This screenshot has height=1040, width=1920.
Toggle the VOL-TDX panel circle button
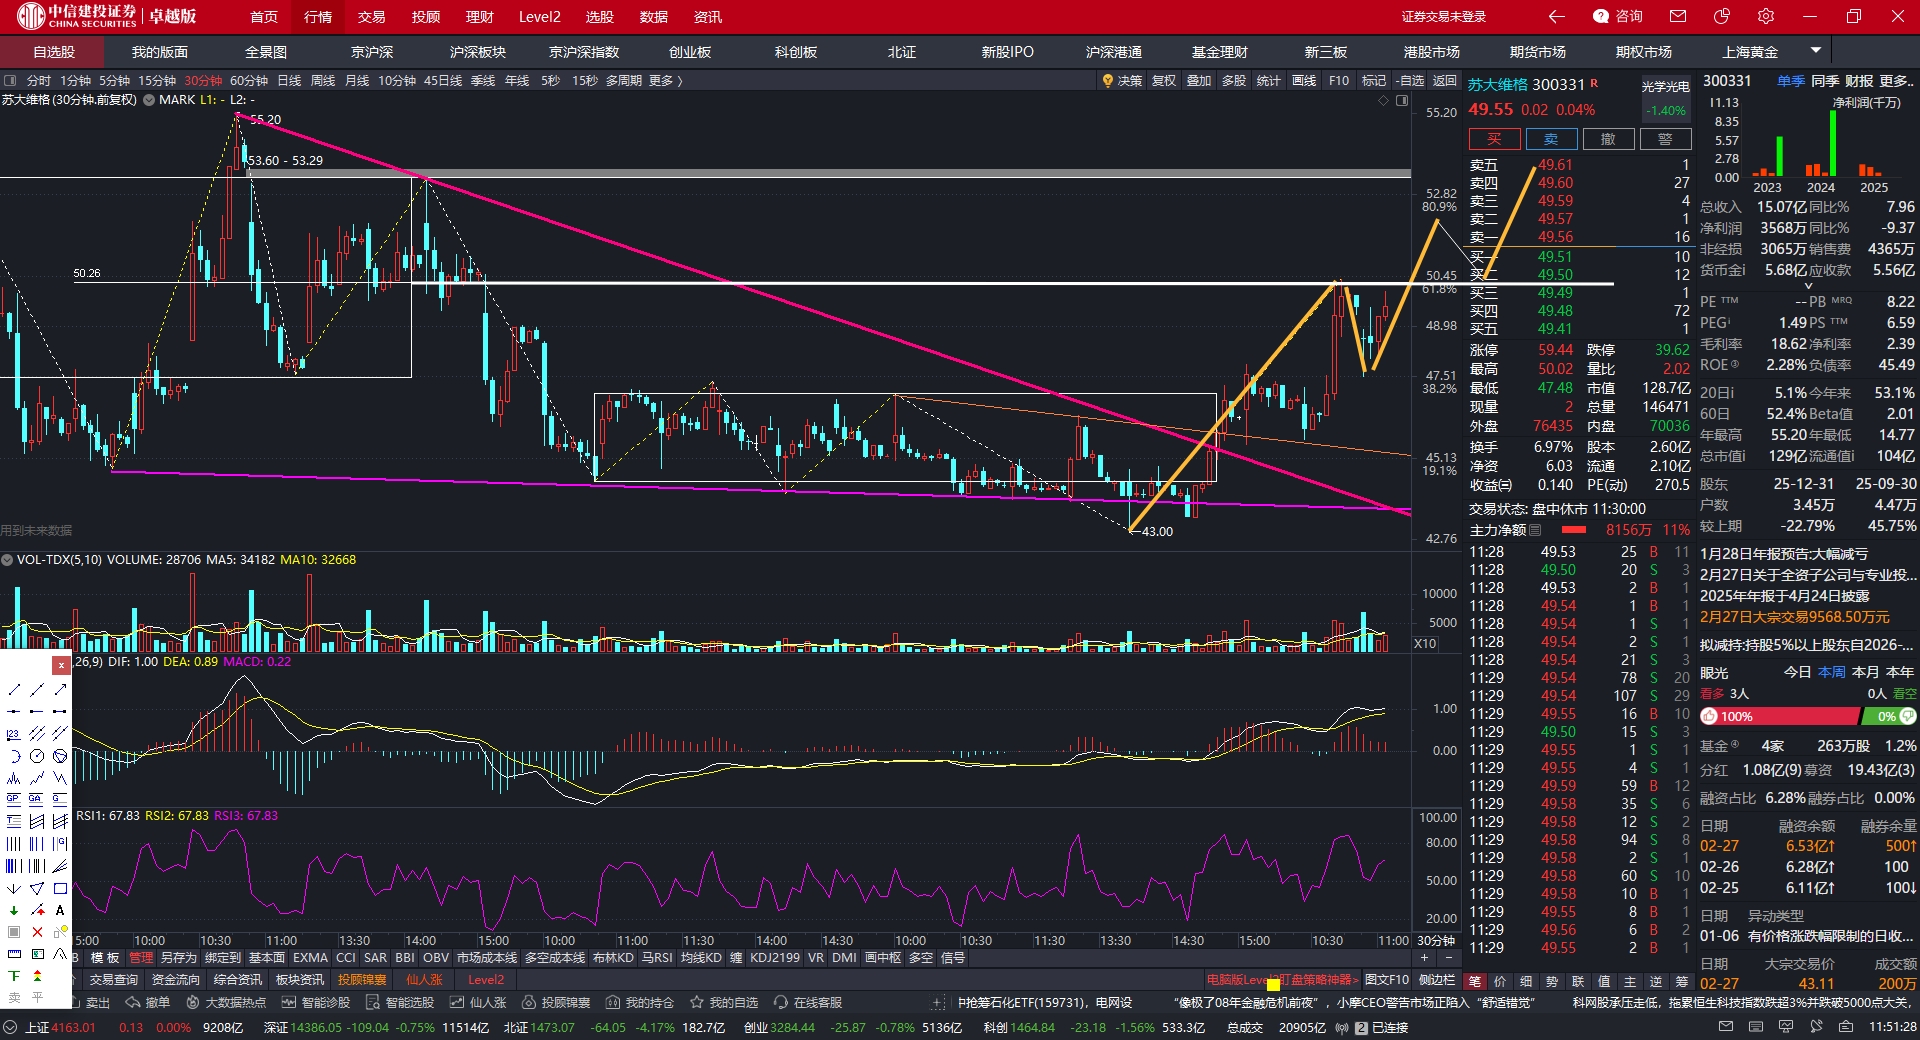click(7, 560)
